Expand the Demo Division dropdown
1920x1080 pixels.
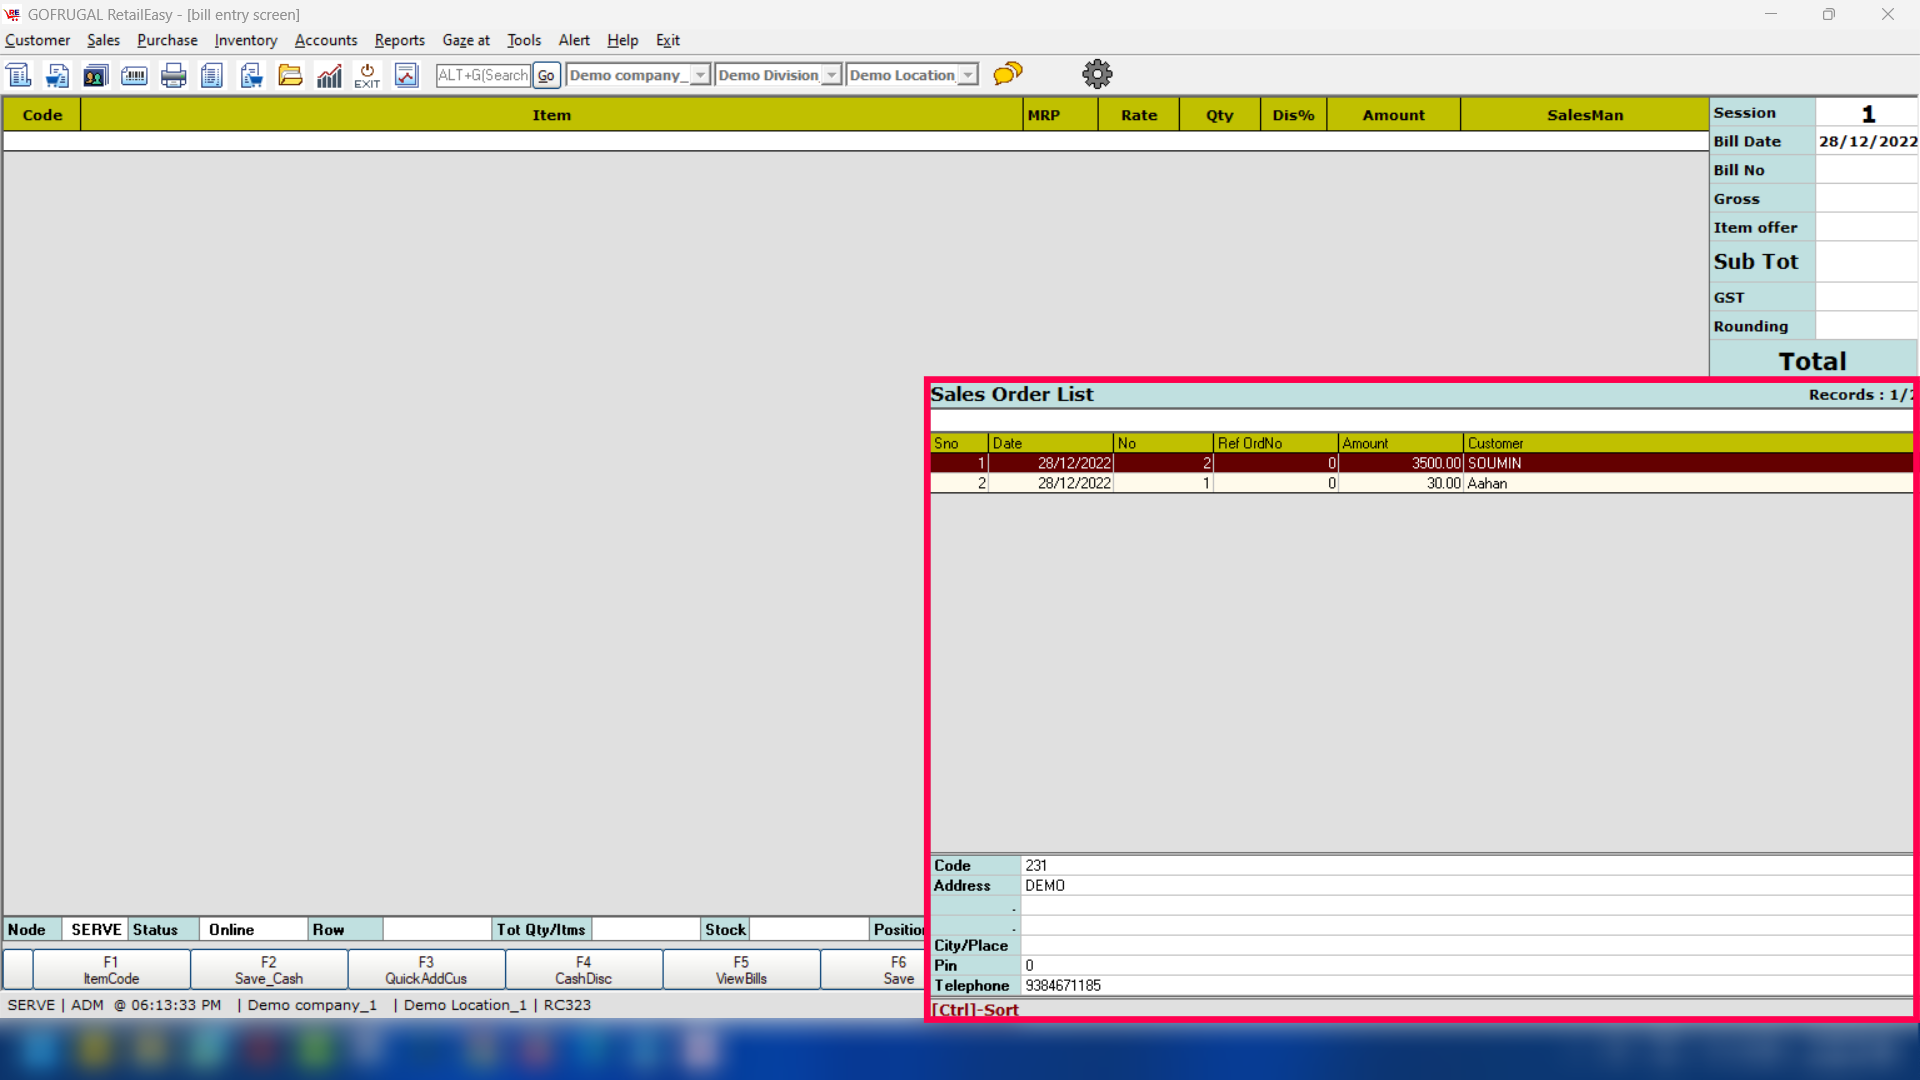831,75
